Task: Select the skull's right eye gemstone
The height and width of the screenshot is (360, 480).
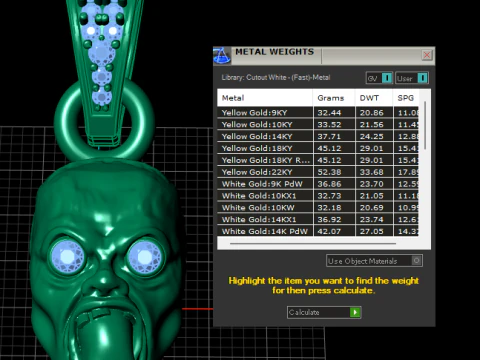Action: click(145, 257)
